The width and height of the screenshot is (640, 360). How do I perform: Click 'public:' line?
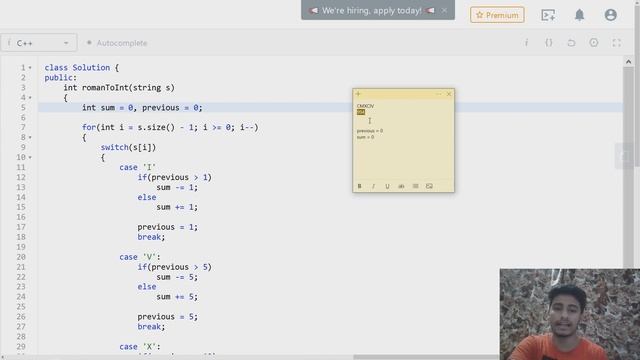60,78
